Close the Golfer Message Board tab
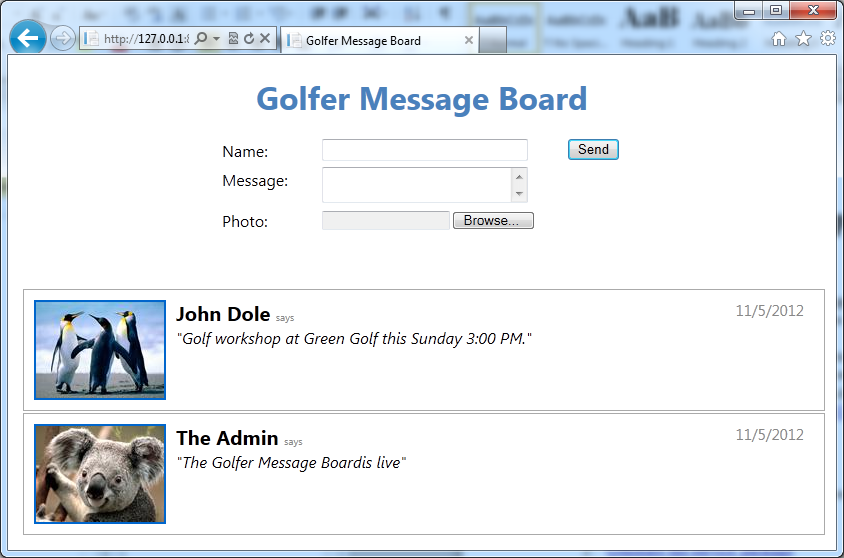Screen dimensions: 844x558 tap(469, 40)
